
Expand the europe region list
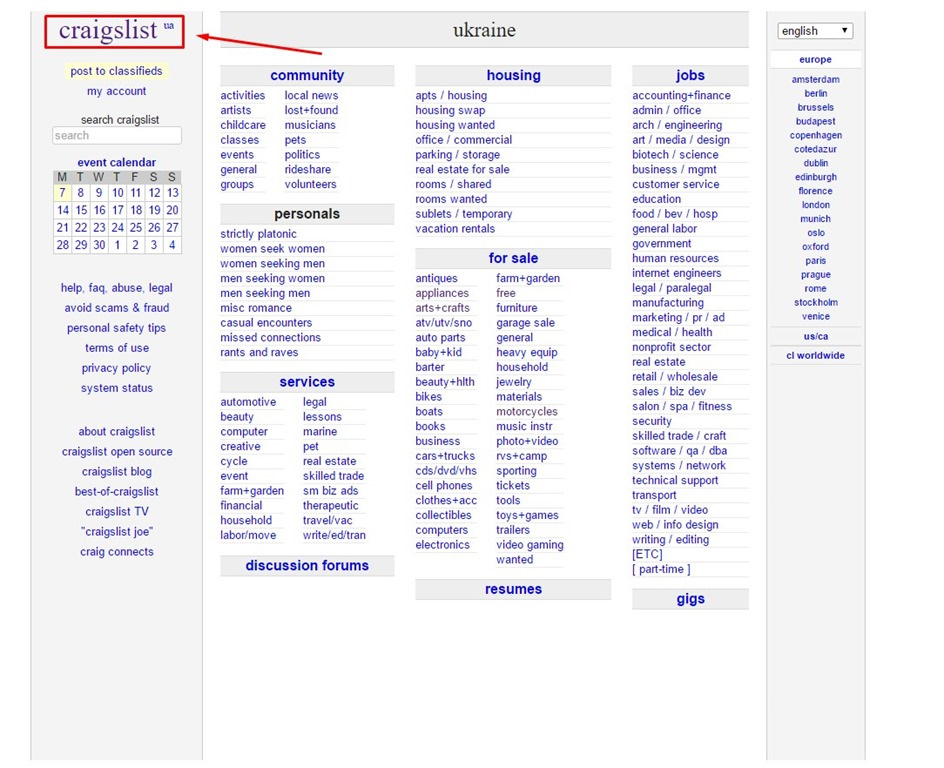[x=815, y=60]
